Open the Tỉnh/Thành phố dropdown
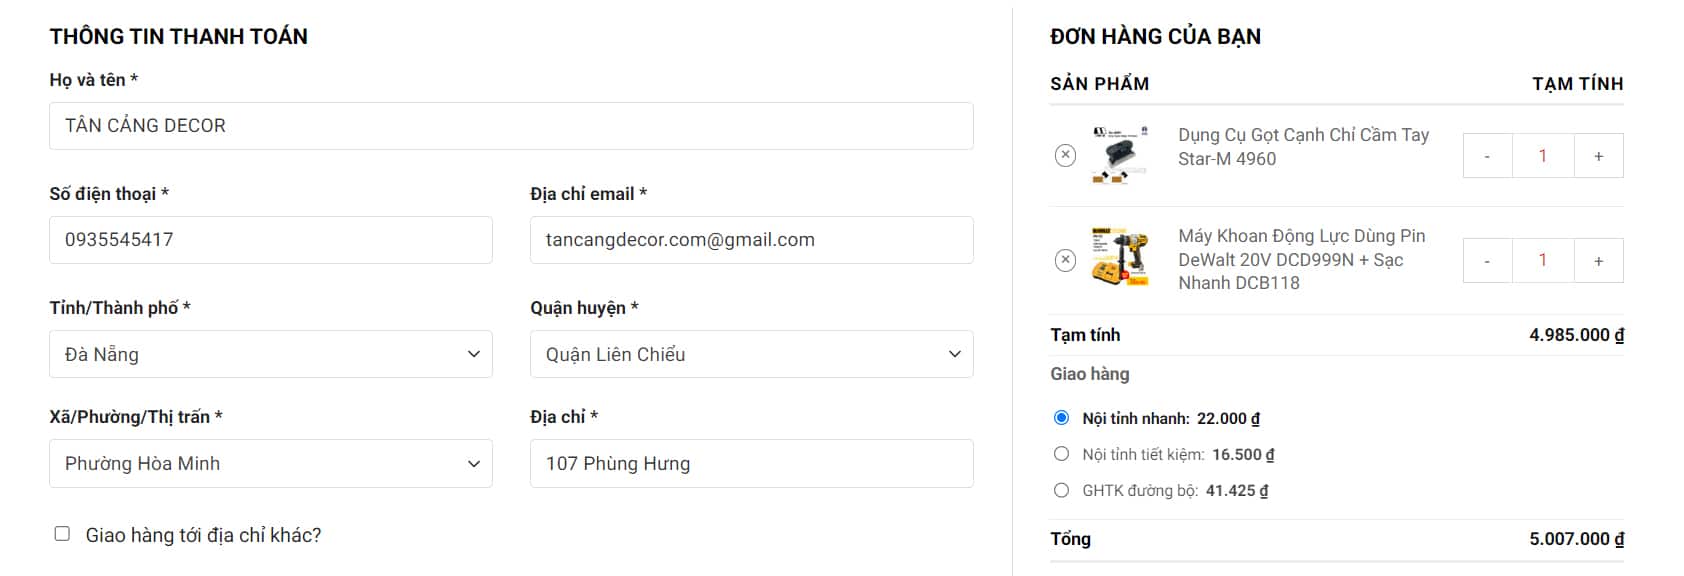The image size is (1684, 576). click(x=270, y=354)
